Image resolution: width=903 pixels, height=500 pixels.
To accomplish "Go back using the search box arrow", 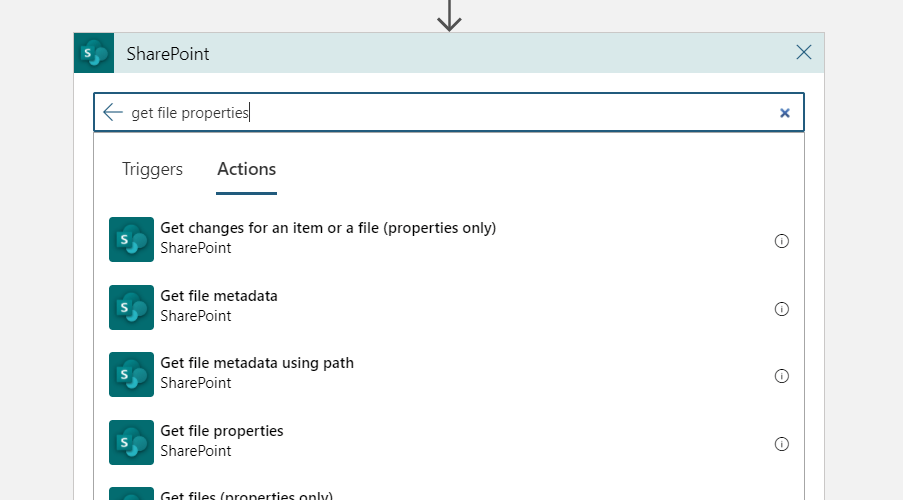I will pos(113,112).
